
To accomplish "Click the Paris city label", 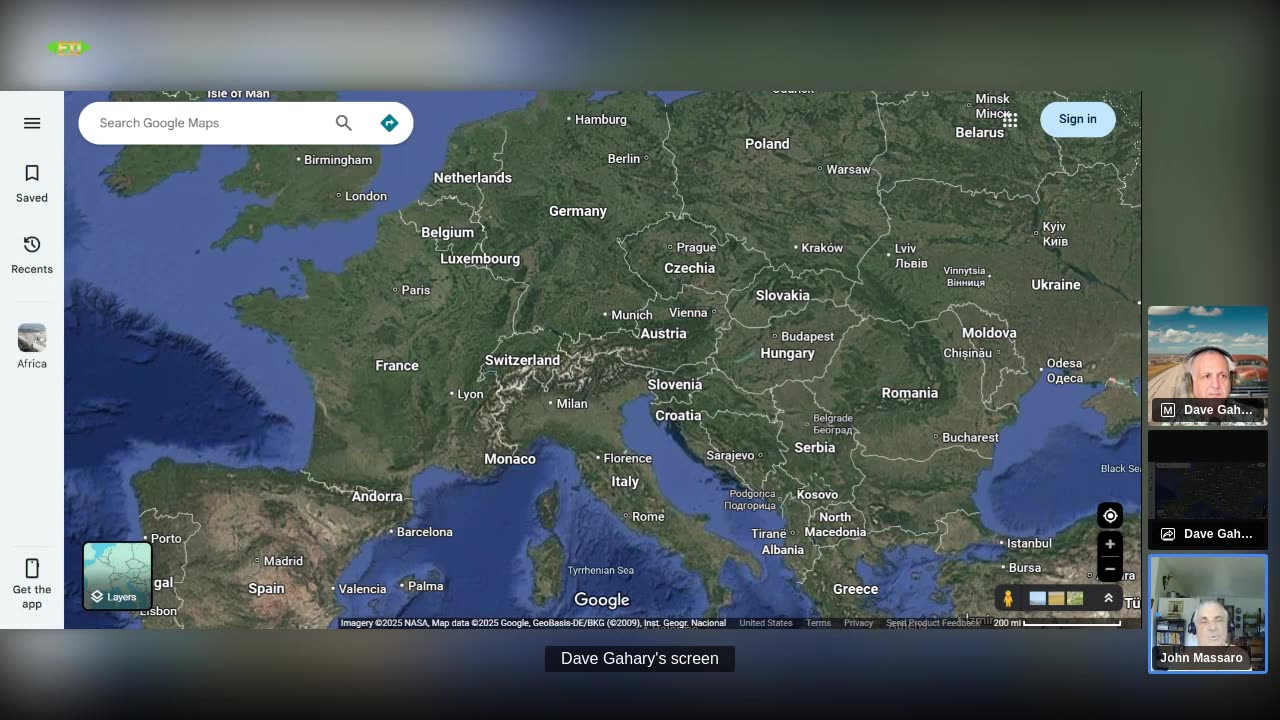I will 416,290.
